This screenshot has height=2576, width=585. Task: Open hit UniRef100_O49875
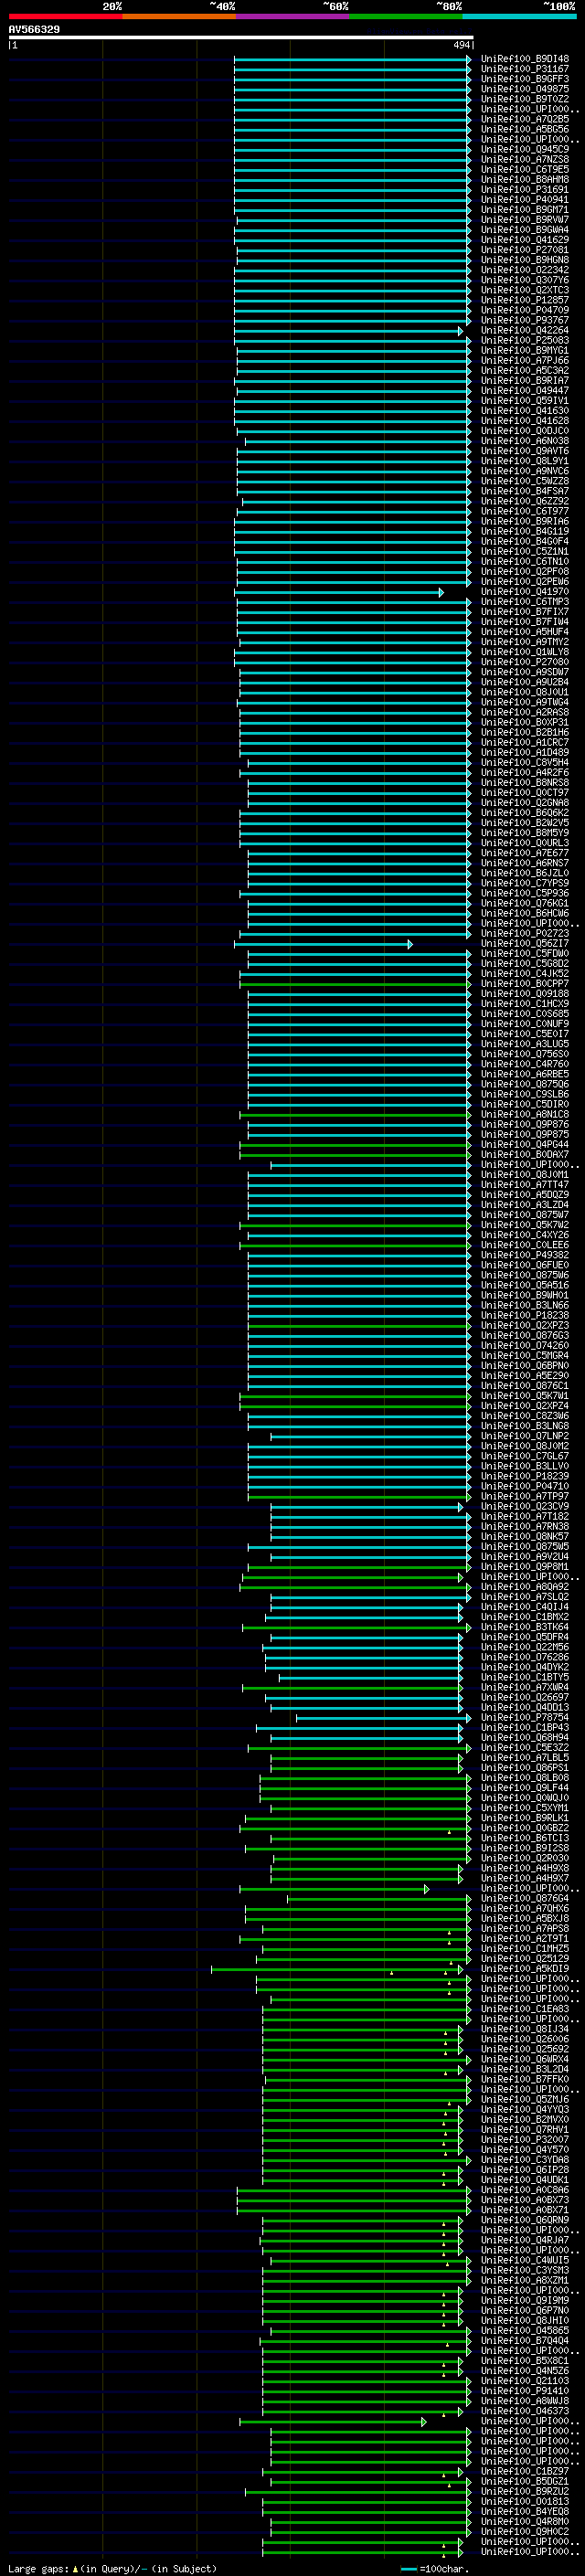click(x=525, y=89)
